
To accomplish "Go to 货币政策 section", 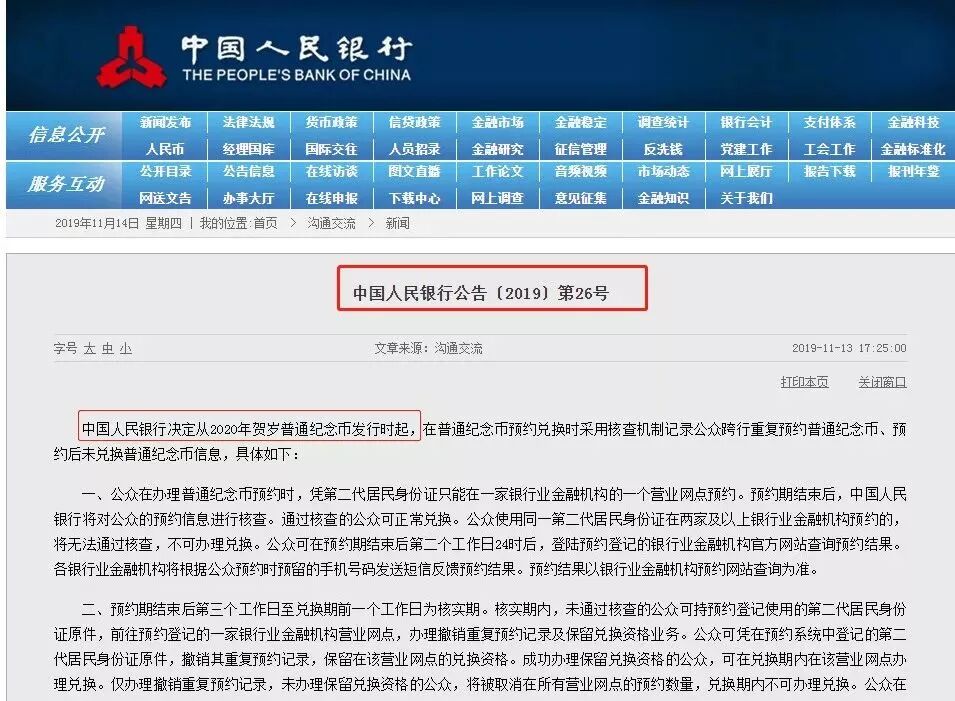I will pos(332,122).
